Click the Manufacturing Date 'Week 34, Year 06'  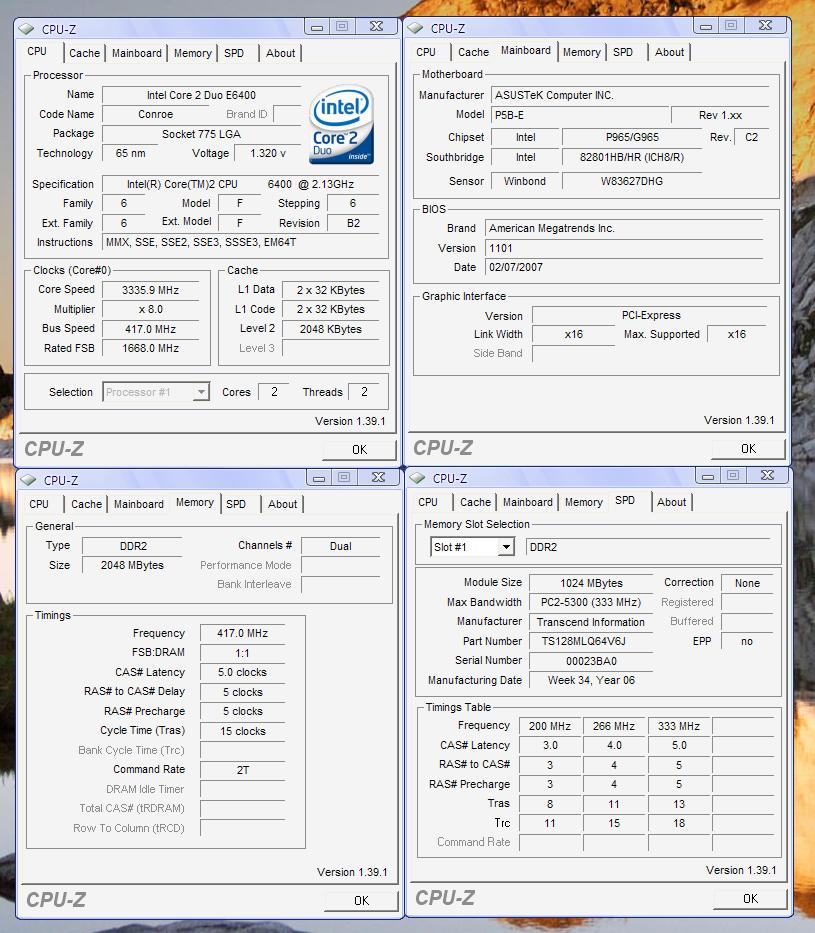[x=591, y=680]
